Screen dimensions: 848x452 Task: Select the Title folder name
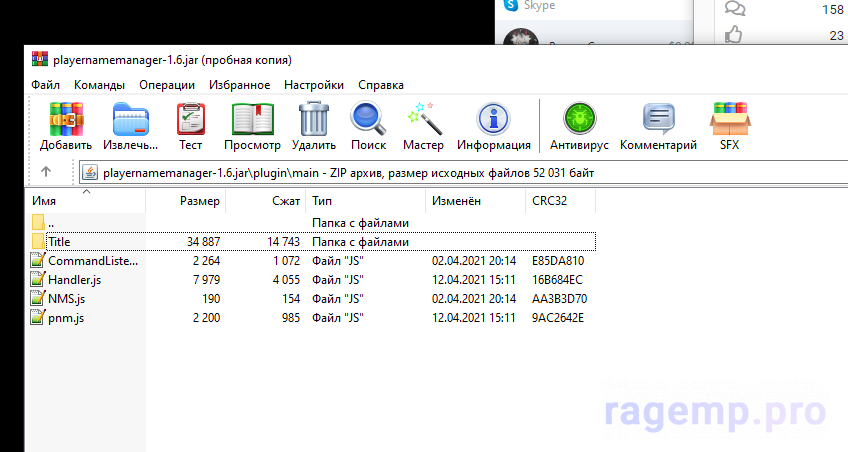(x=59, y=242)
